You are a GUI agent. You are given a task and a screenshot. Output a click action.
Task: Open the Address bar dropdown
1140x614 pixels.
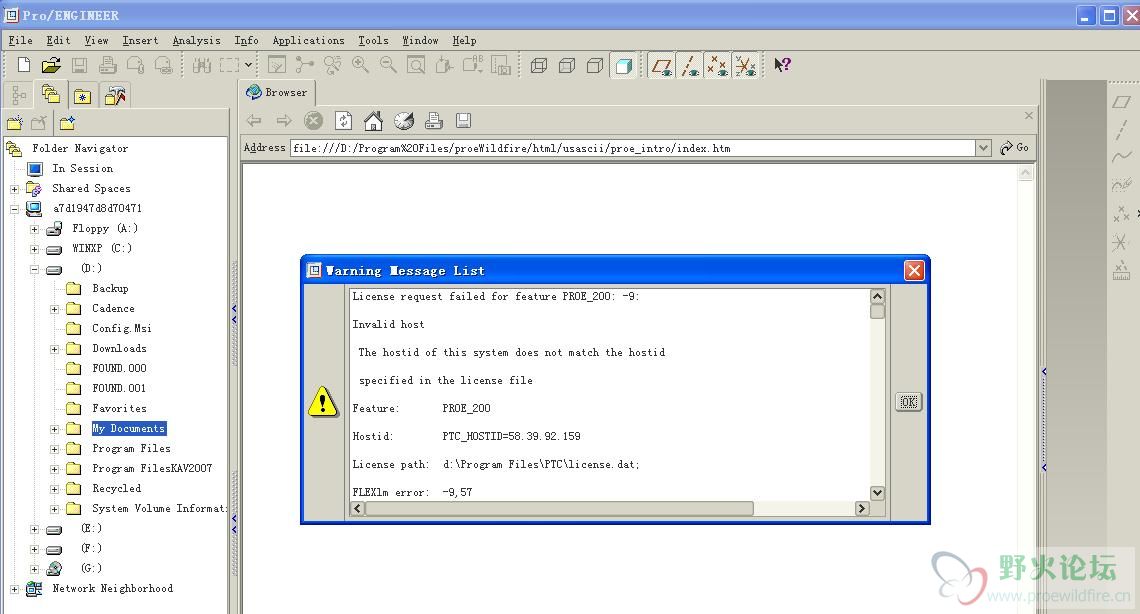point(983,148)
